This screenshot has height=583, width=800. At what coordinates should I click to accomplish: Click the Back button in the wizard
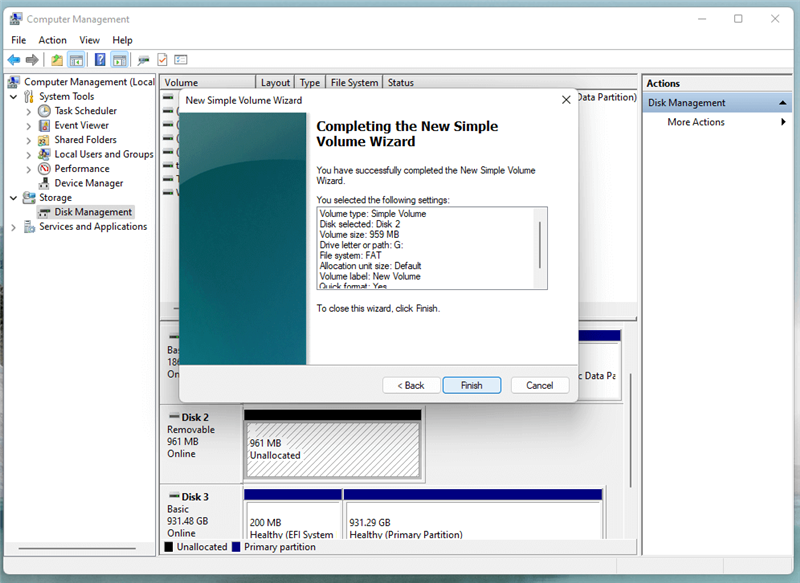(x=410, y=385)
